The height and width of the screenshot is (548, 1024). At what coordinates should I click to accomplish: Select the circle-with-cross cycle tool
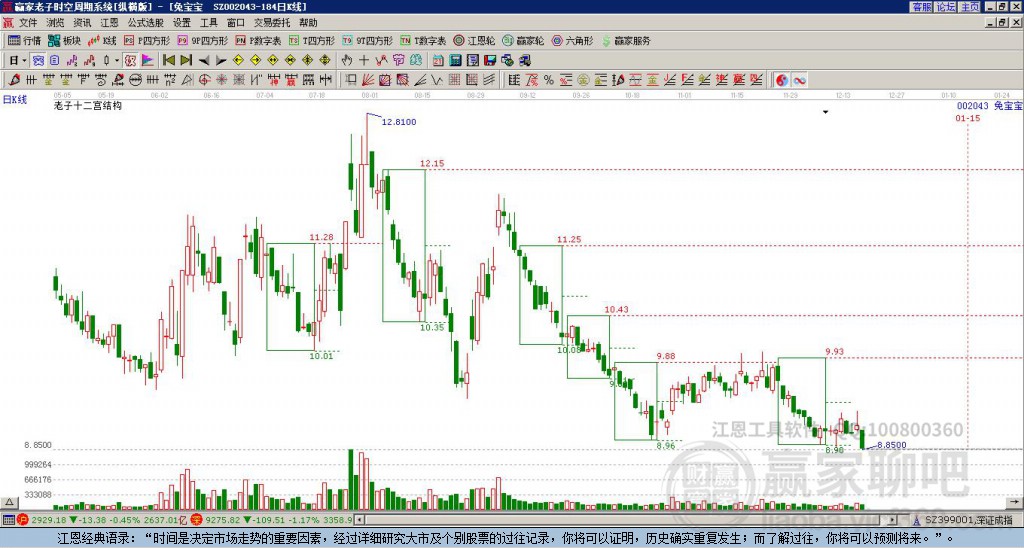pyautogui.click(x=204, y=80)
